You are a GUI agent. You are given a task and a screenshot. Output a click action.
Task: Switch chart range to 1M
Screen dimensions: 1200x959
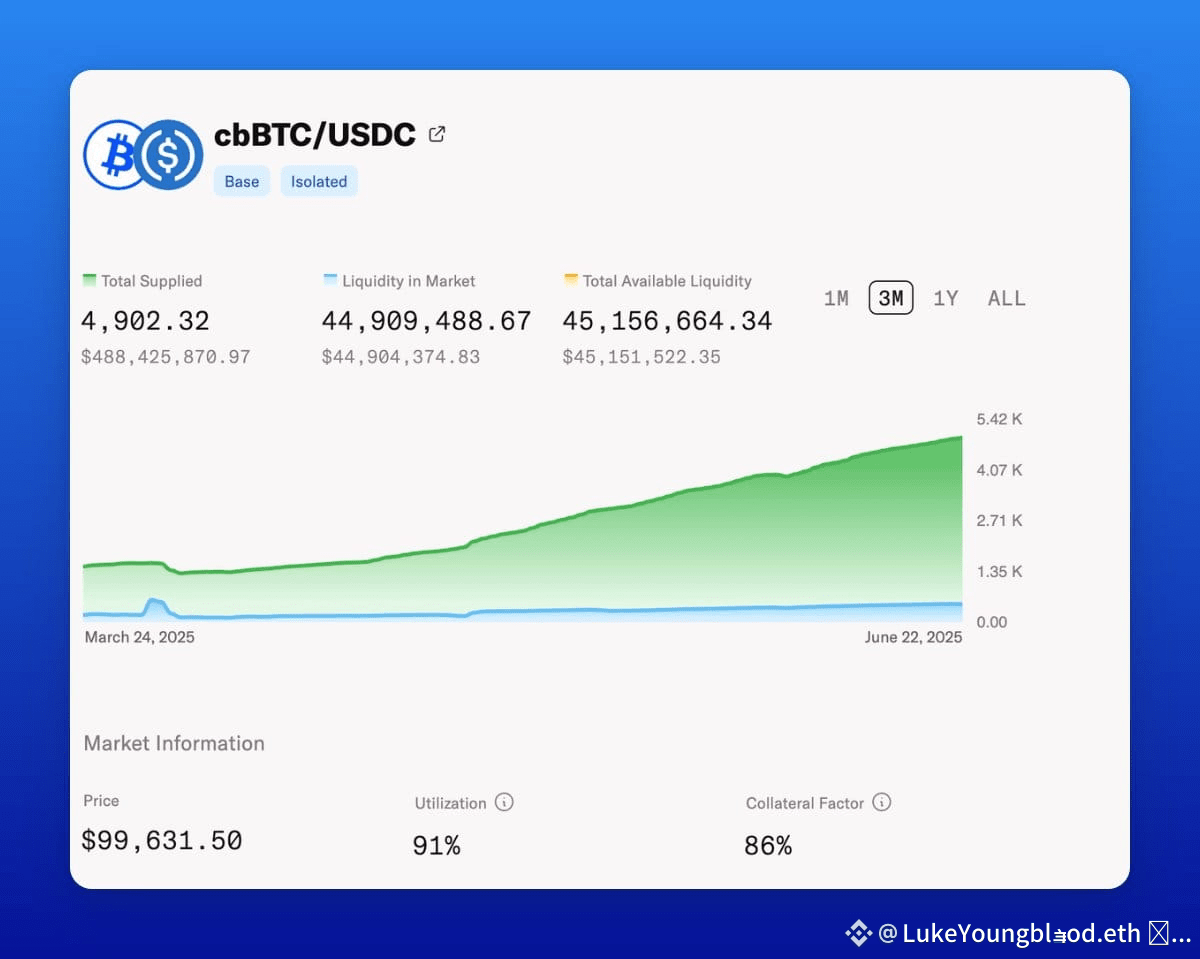tap(836, 298)
